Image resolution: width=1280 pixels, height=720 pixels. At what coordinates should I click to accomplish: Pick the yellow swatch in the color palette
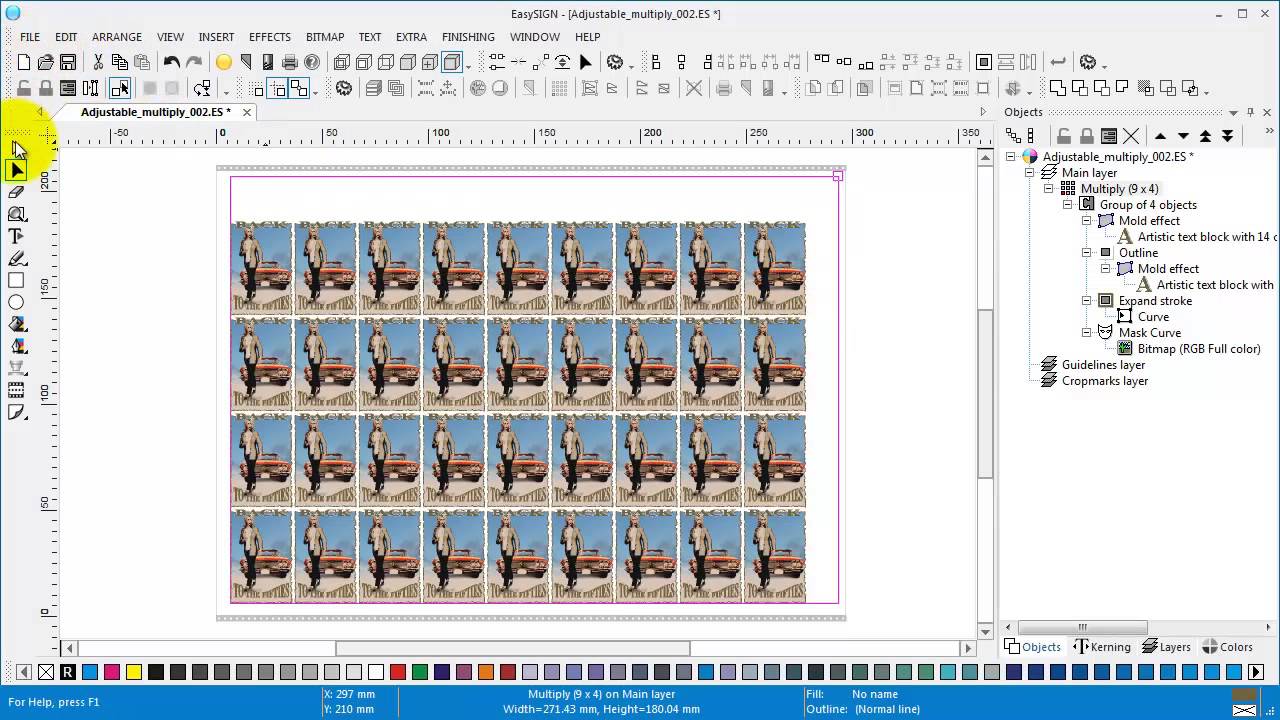click(x=134, y=672)
